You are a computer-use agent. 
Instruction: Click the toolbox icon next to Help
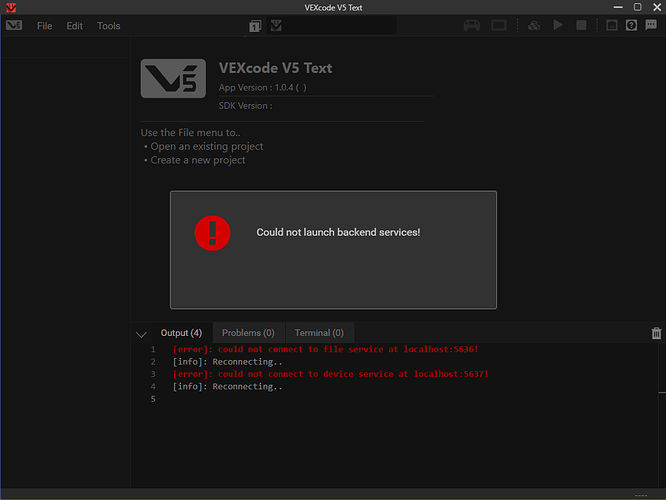(x=611, y=26)
